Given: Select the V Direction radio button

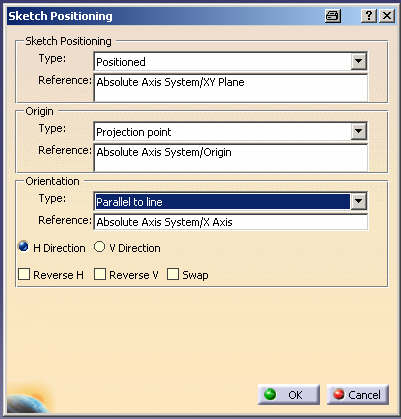Looking at the screenshot, I should pos(99,247).
